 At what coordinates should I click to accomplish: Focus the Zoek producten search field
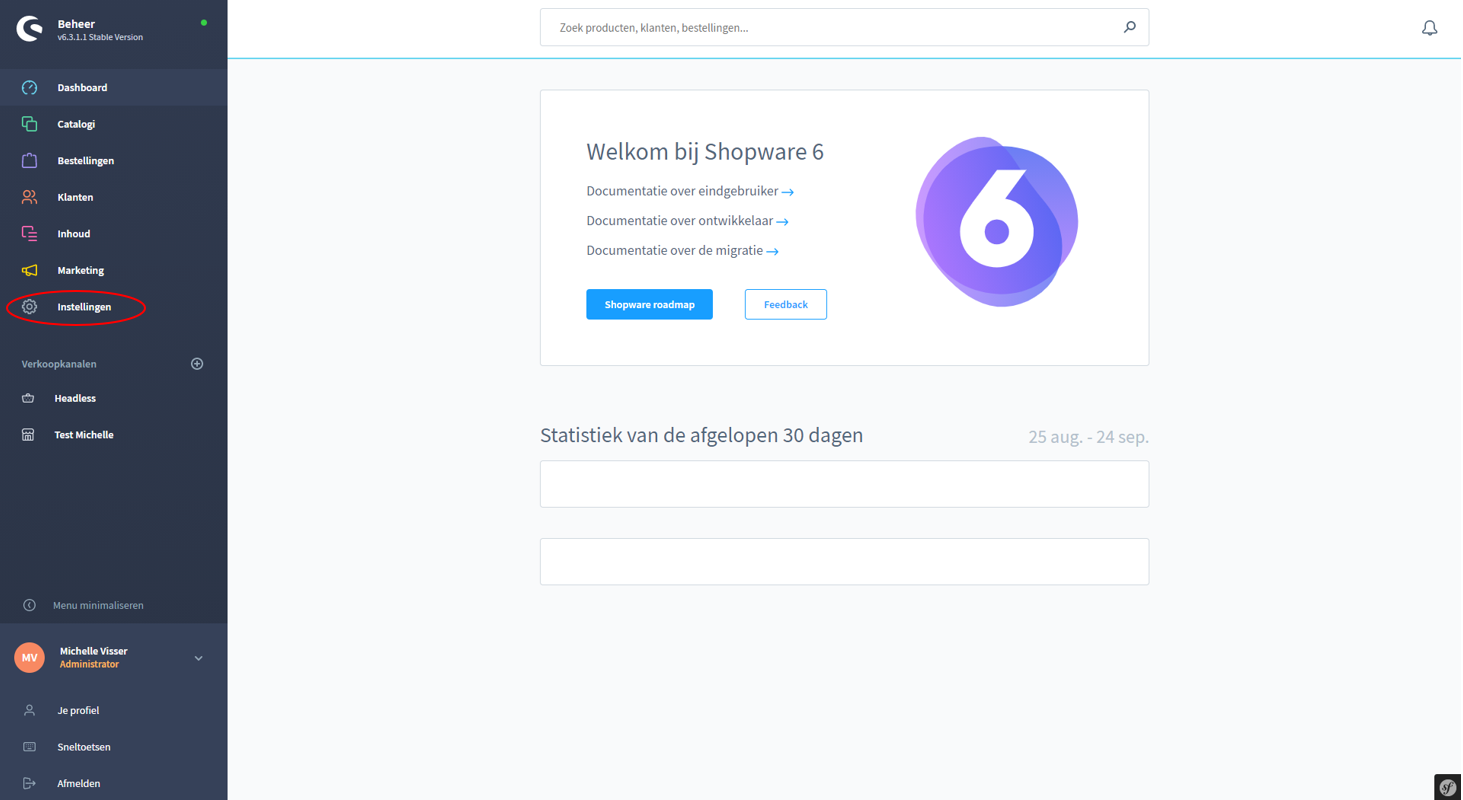[x=830, y=28]
